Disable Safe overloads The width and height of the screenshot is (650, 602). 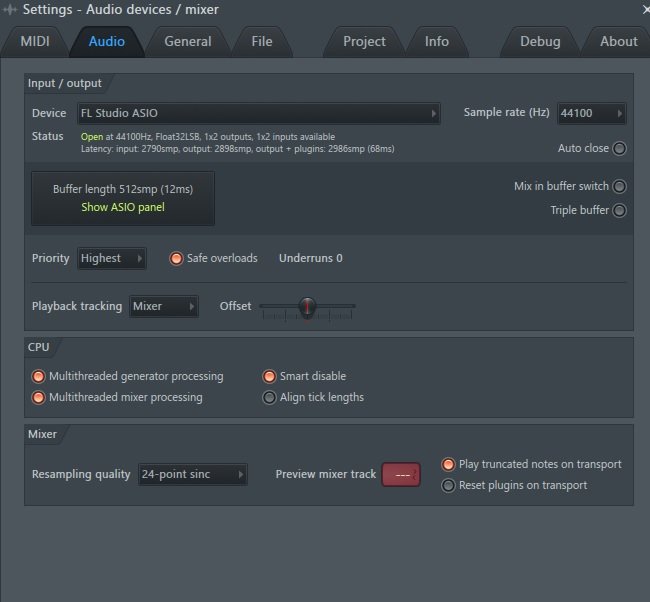coord(176,258)
